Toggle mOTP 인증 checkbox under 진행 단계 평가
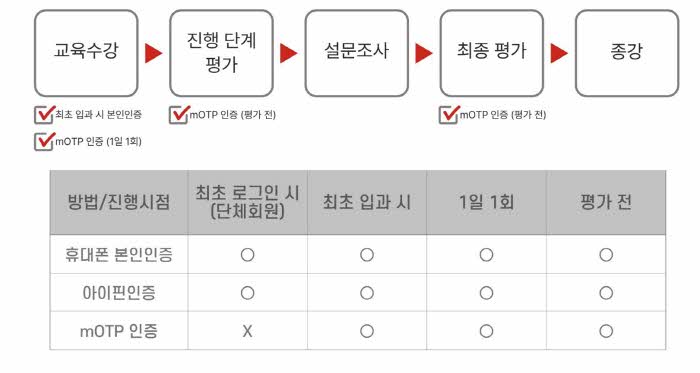Screen dimensions: 700x373 pyautogui.click(x=179, y=115)
